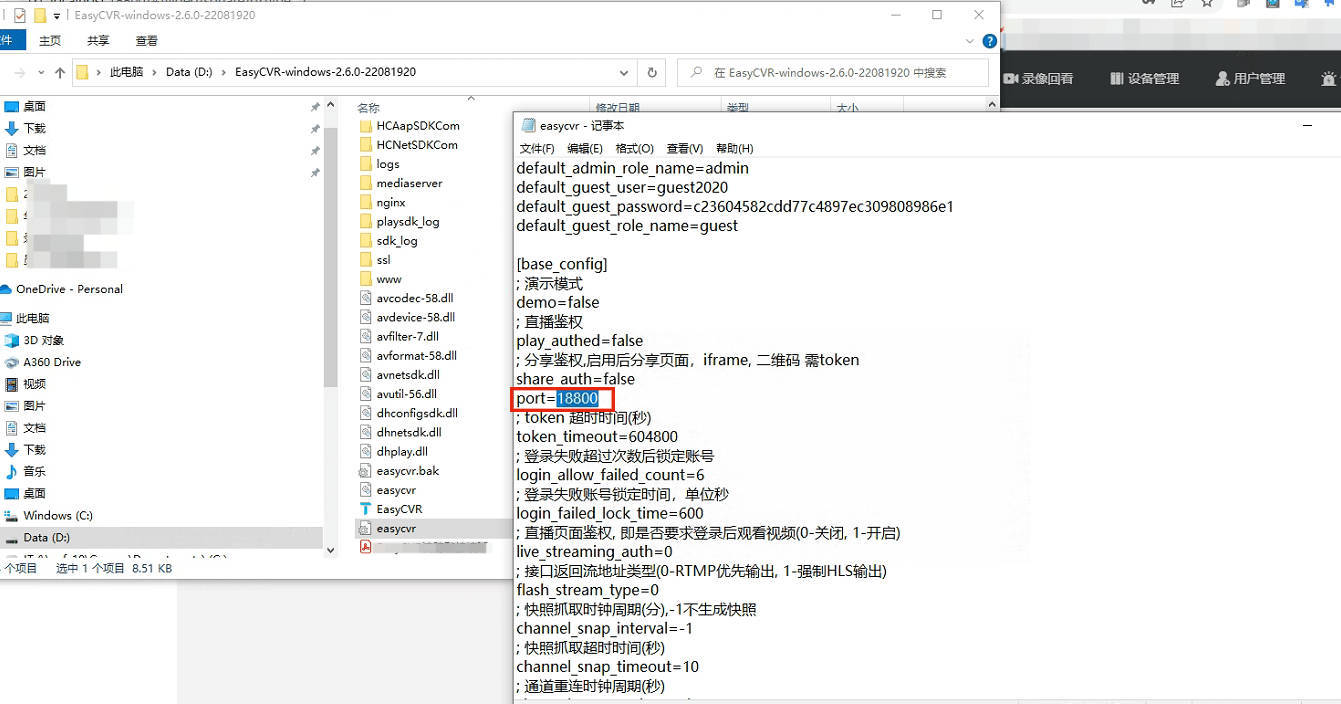Select the EasyCVR application icon

366,509
